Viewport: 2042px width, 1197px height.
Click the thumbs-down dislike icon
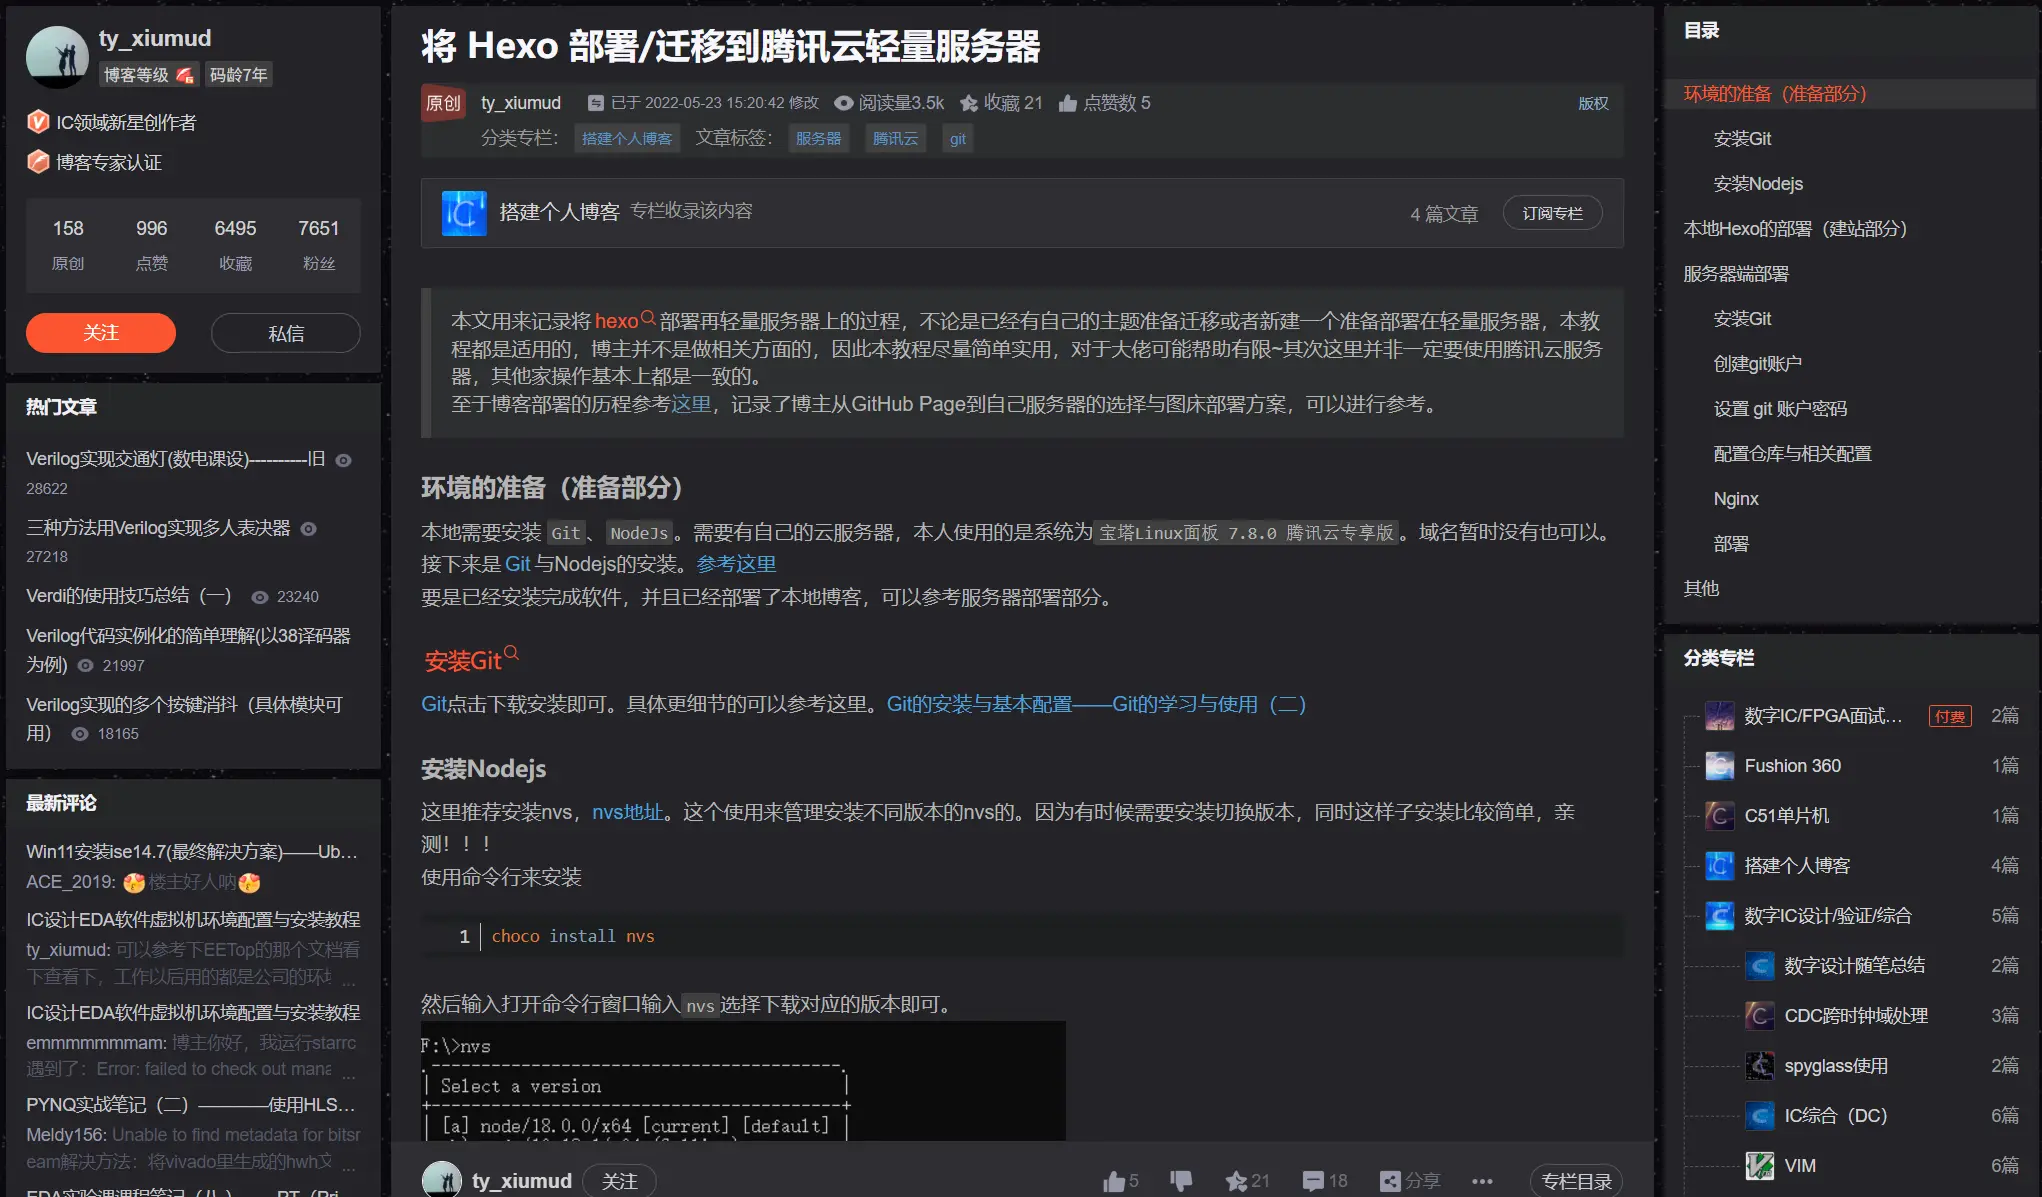point(1181,1181)
